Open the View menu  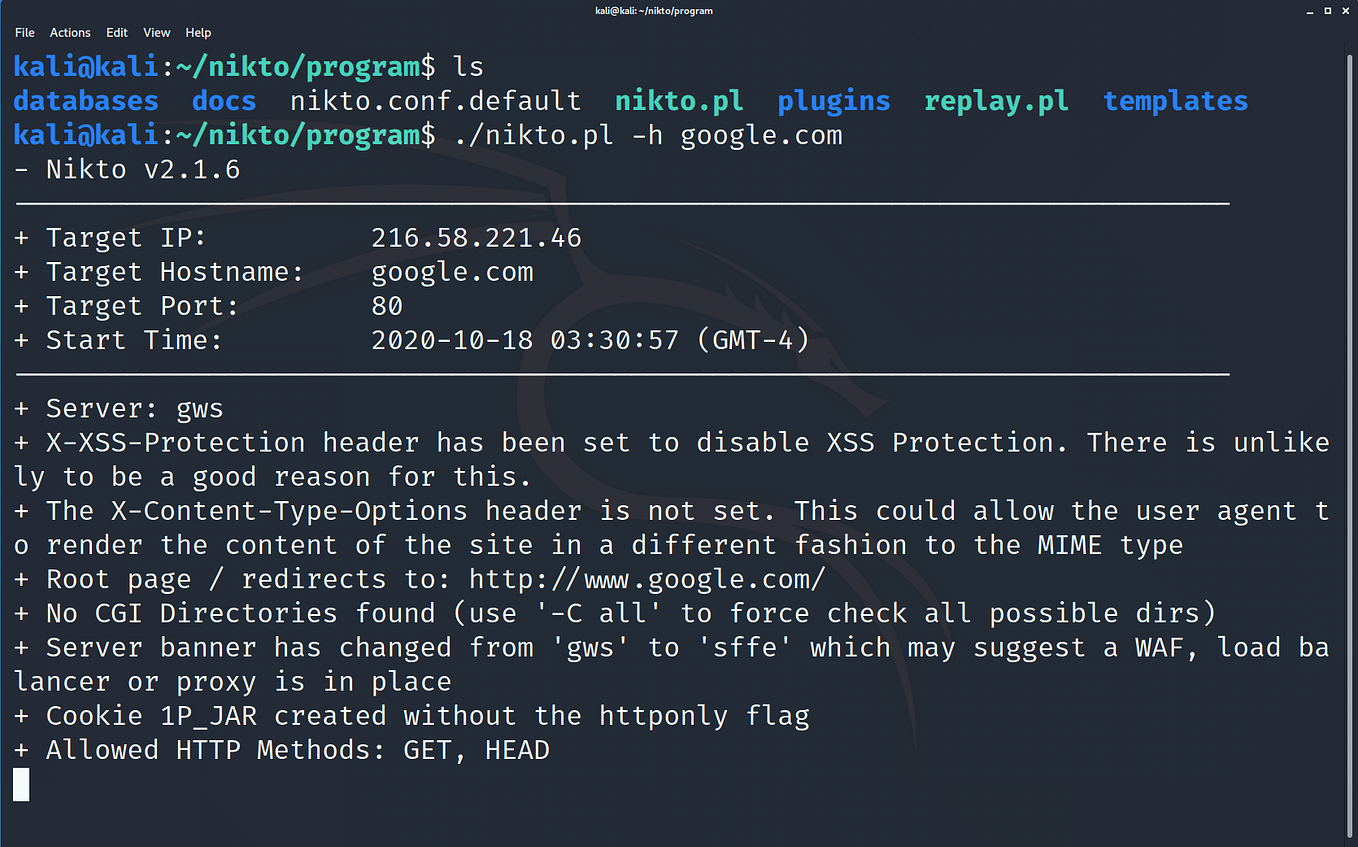(156, 32)
